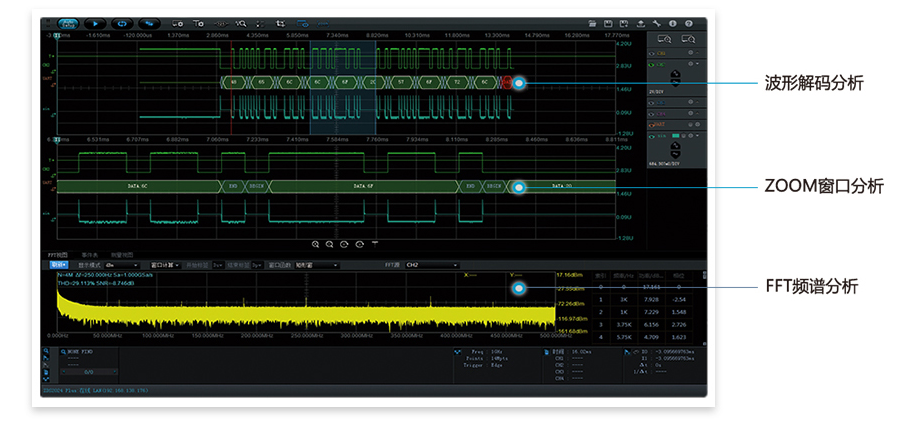Start acquisition with the play button
The width and height of the screenshot is (908, 424).
(x=95, y=24)
